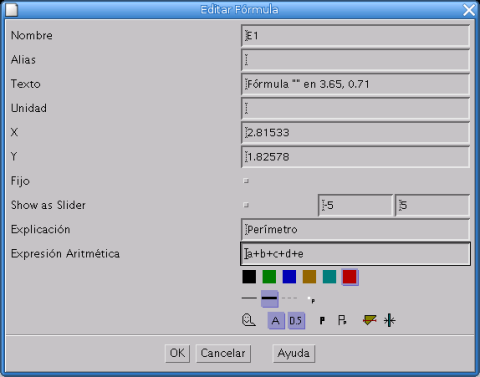This screenshot has height=377, width=480.
Task: Enable the Show as Slider checkbox
Action: point(246,205)
